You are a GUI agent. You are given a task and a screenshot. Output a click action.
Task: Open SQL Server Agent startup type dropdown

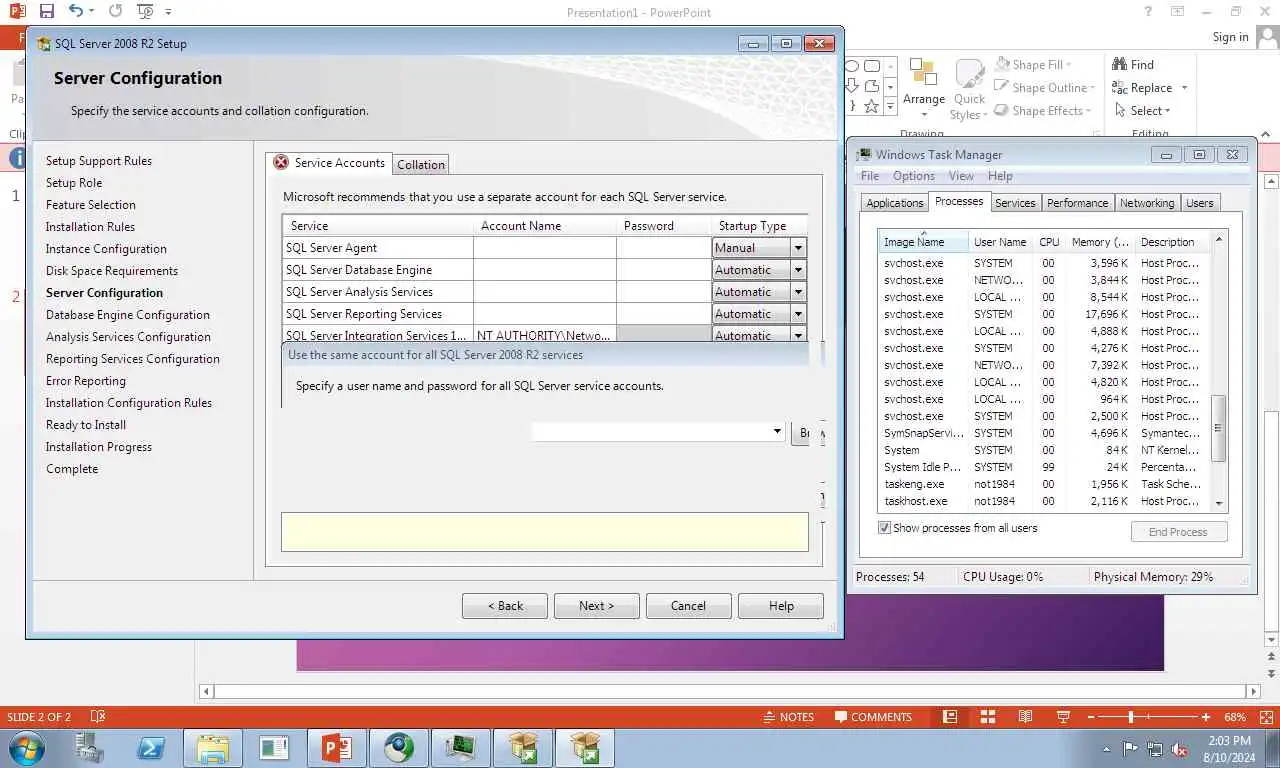798,248
